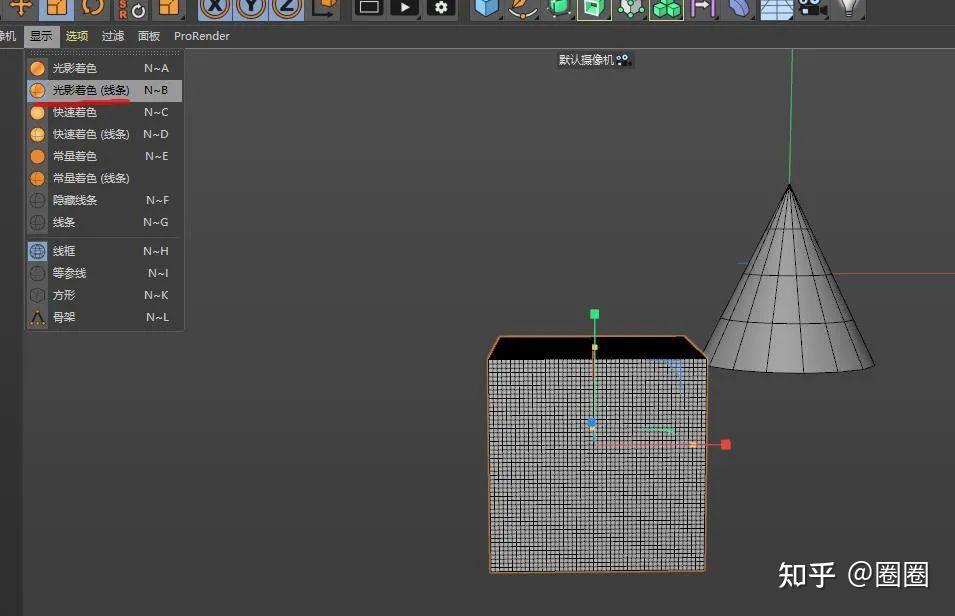Choose 快速着色 (线条) N~D
This screenshot has height=616, width=955.
pos(104,134)
